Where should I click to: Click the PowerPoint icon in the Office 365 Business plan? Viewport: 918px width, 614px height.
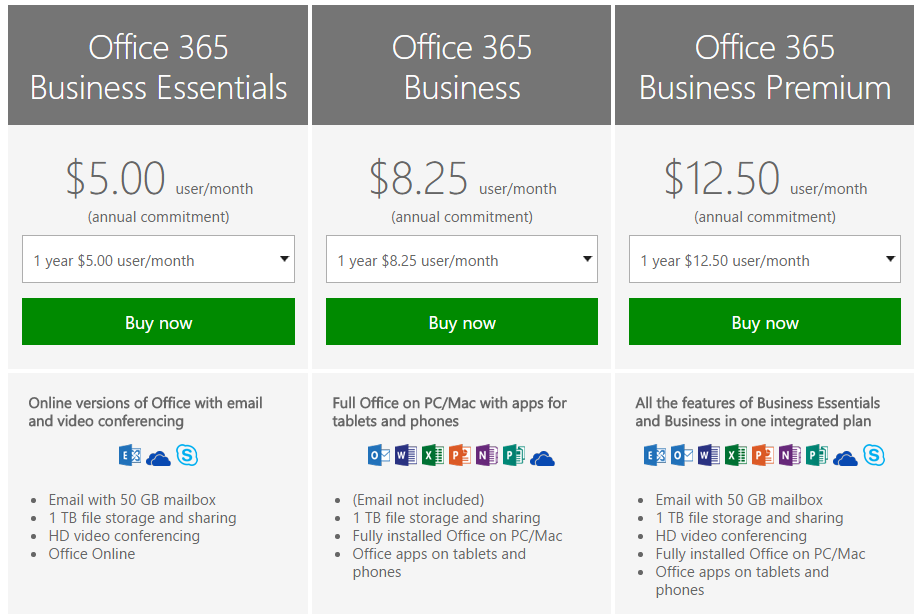[460, 455]
